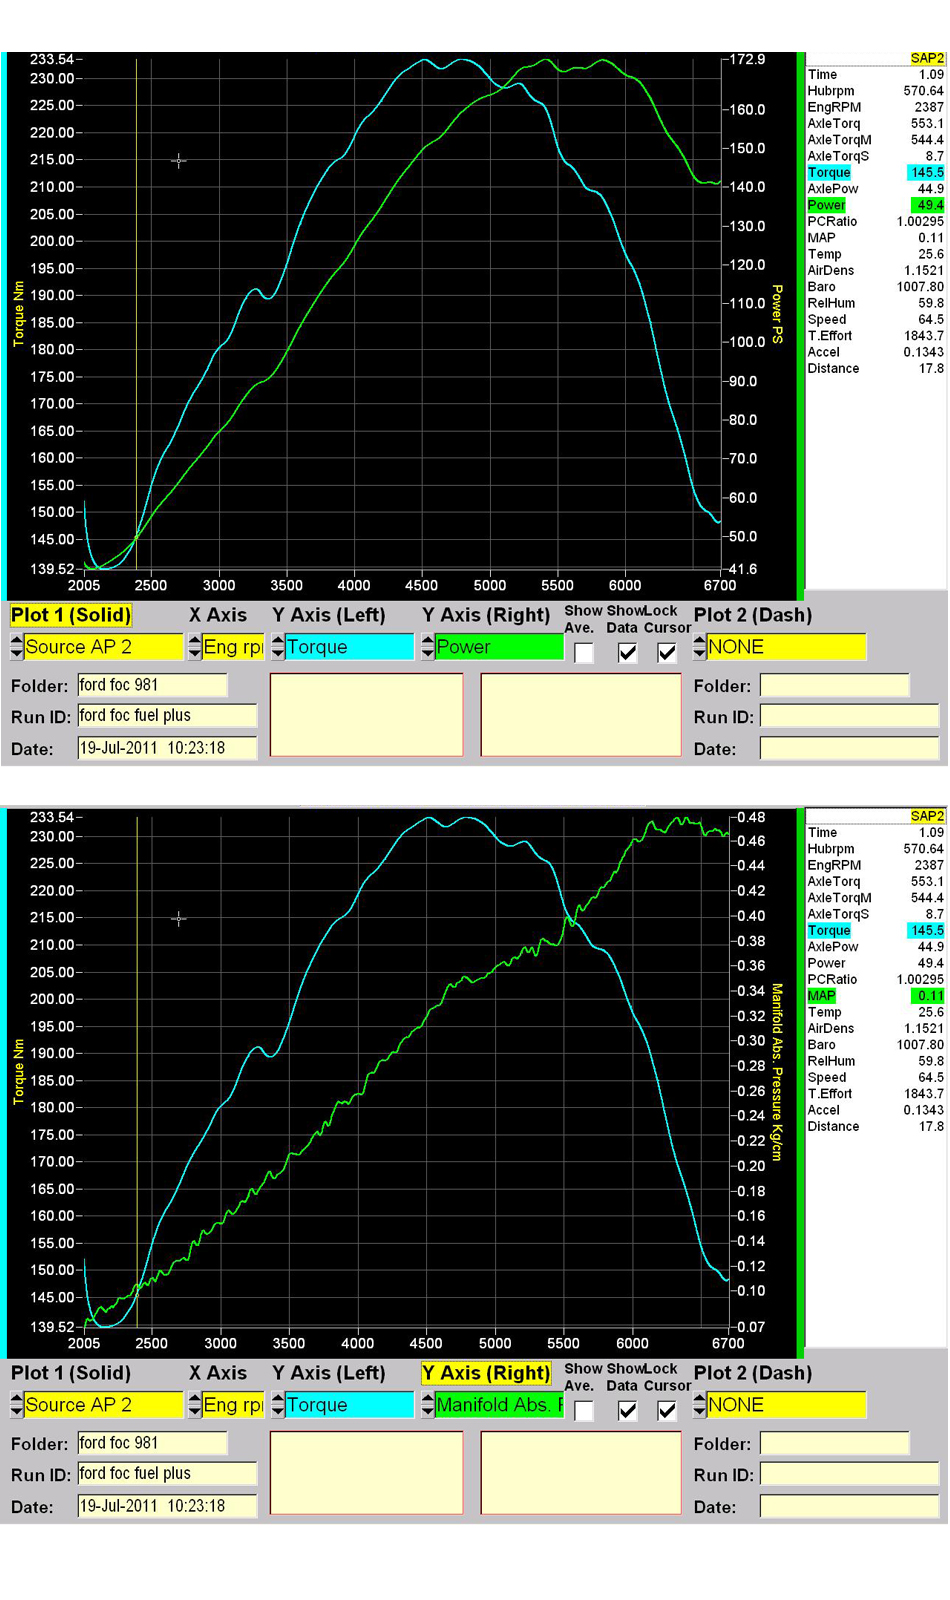Screen dimensions: 950x1600
Task: Click Plot 1 Folder field 'ford foc 981' in Power plot panel
Action: 152,685
